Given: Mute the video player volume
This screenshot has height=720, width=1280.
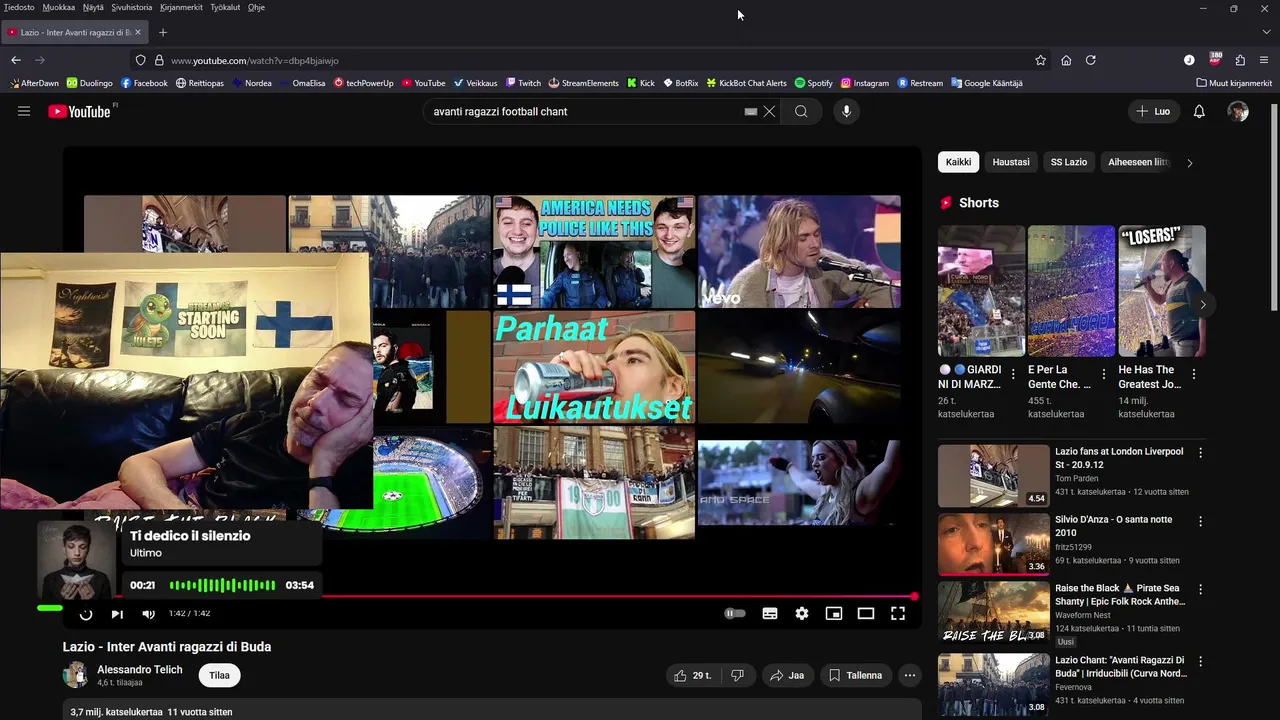Looking at the screenshot, I should click(148, 614).
